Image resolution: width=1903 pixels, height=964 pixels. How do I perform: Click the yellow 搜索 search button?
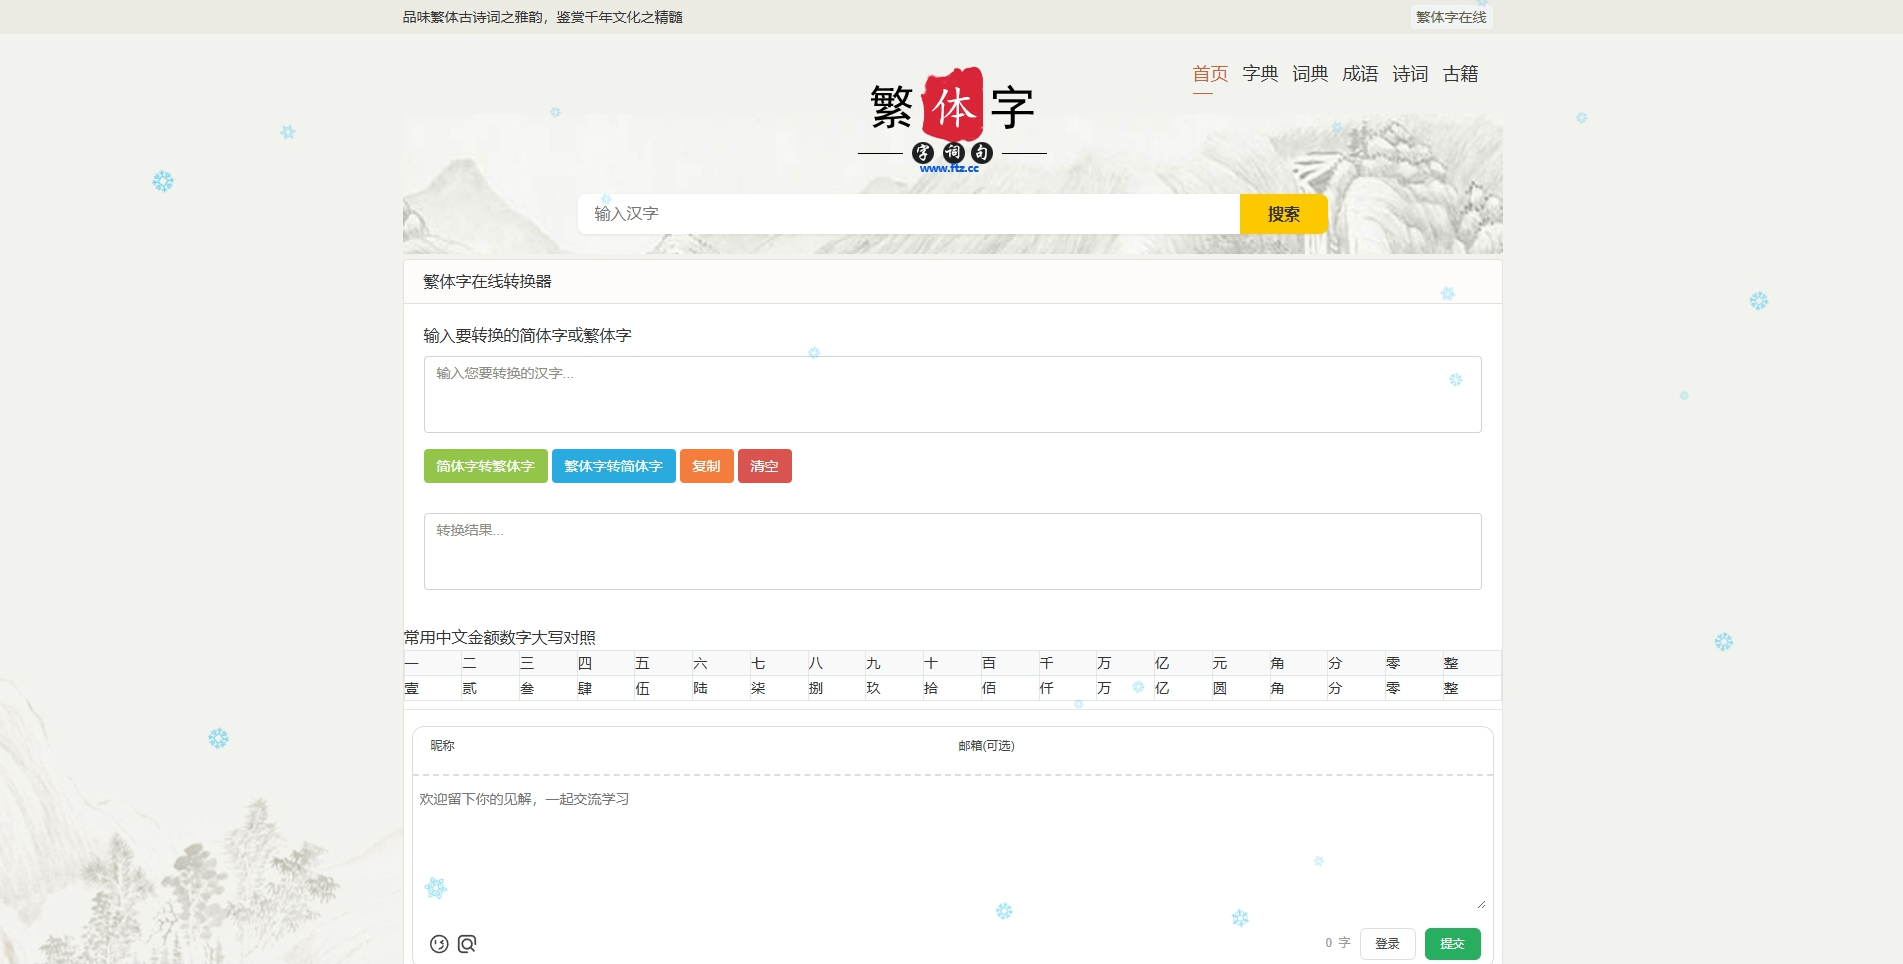tap(1283, 213)
